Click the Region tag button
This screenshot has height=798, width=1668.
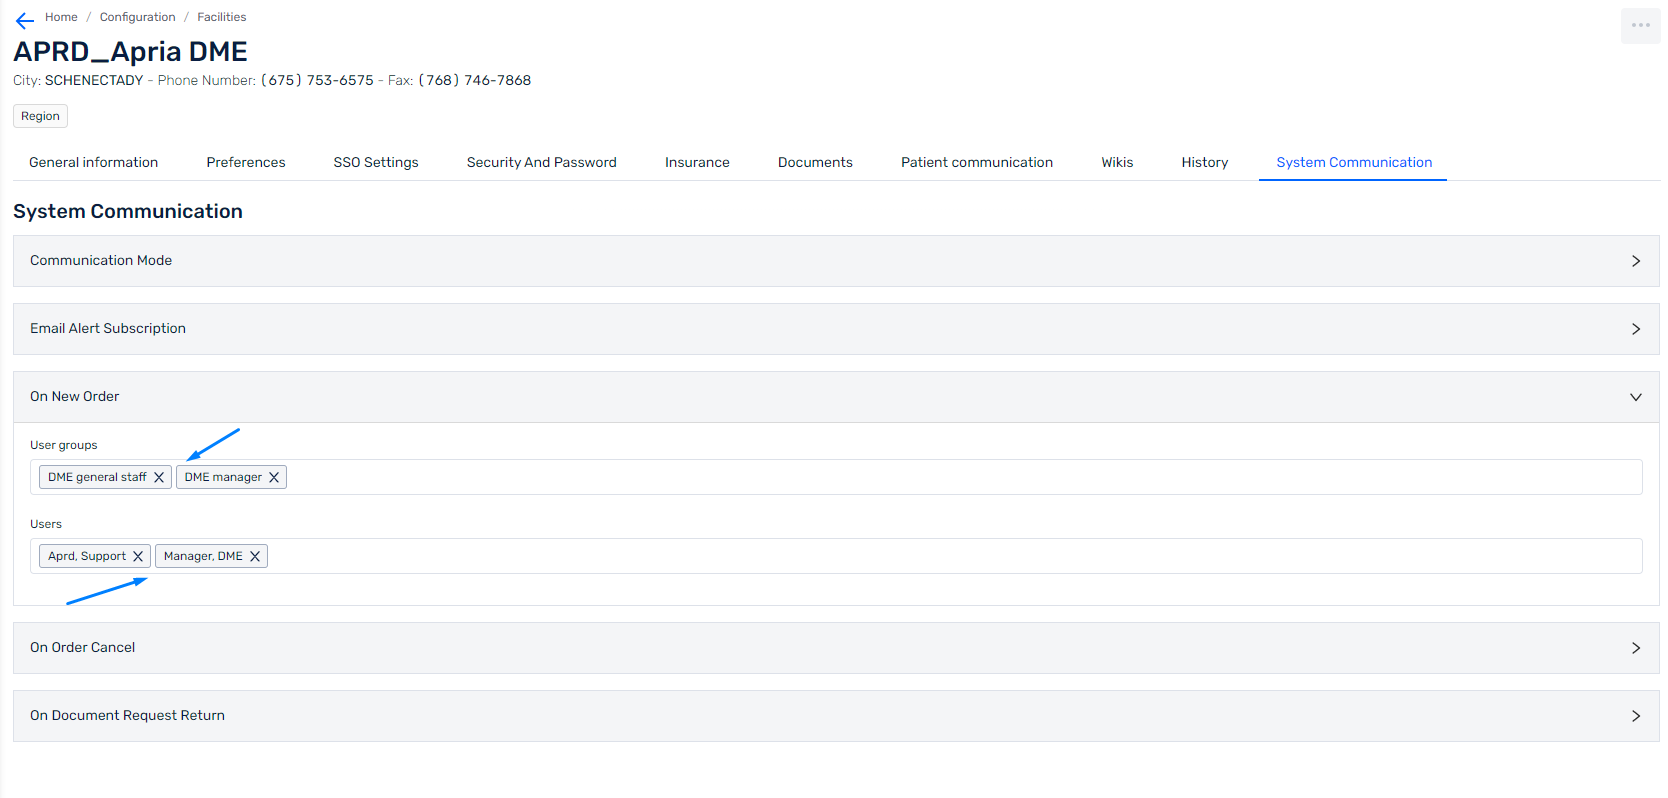click(x=40, y=116)
